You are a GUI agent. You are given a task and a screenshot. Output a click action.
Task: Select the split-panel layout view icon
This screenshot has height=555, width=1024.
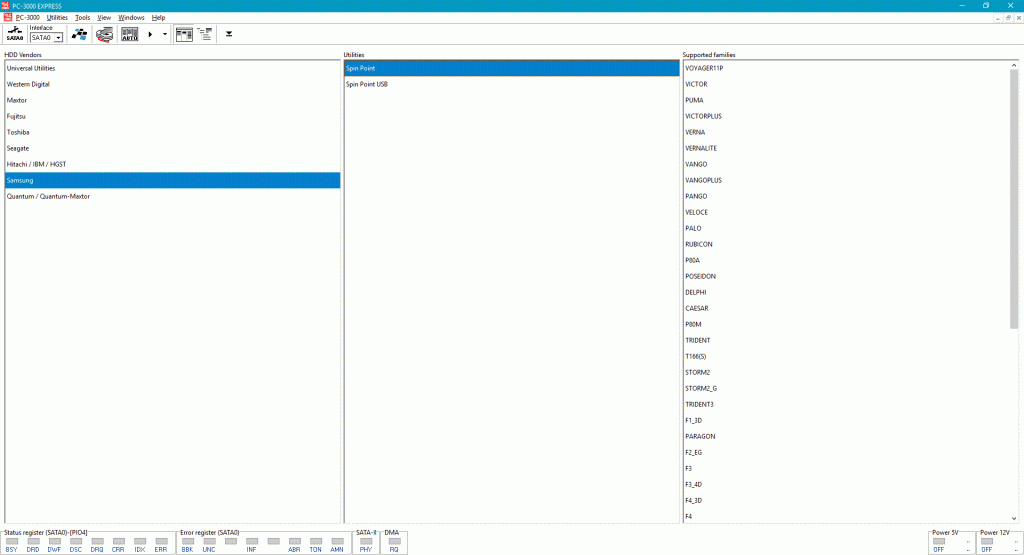click(184, 34)
